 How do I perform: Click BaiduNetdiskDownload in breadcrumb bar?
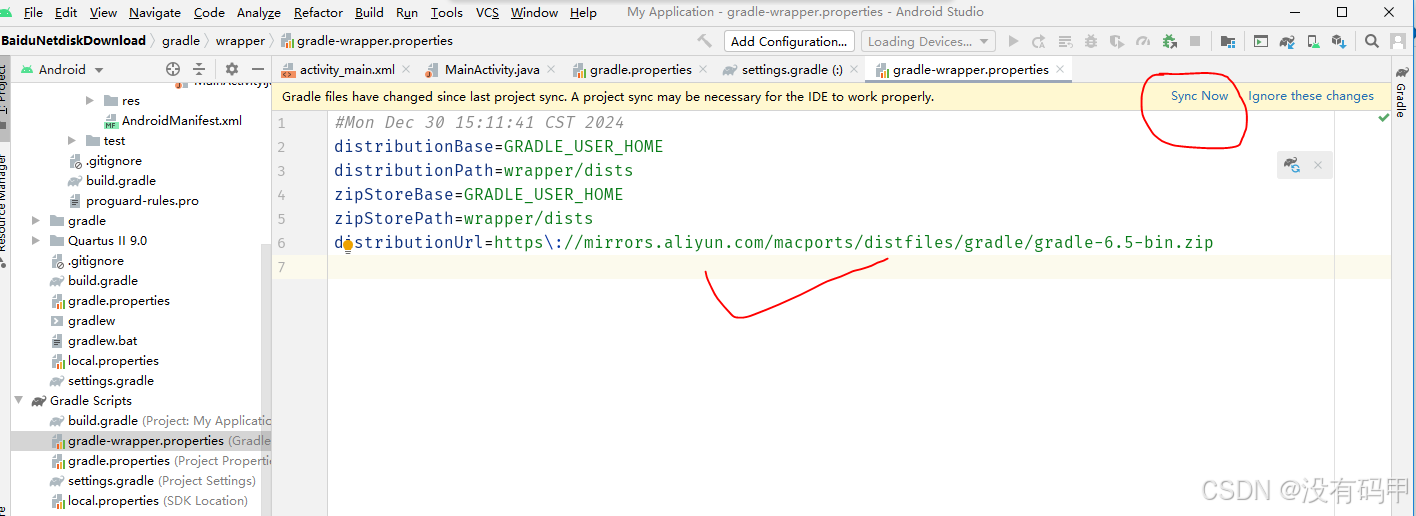point(73,41)
